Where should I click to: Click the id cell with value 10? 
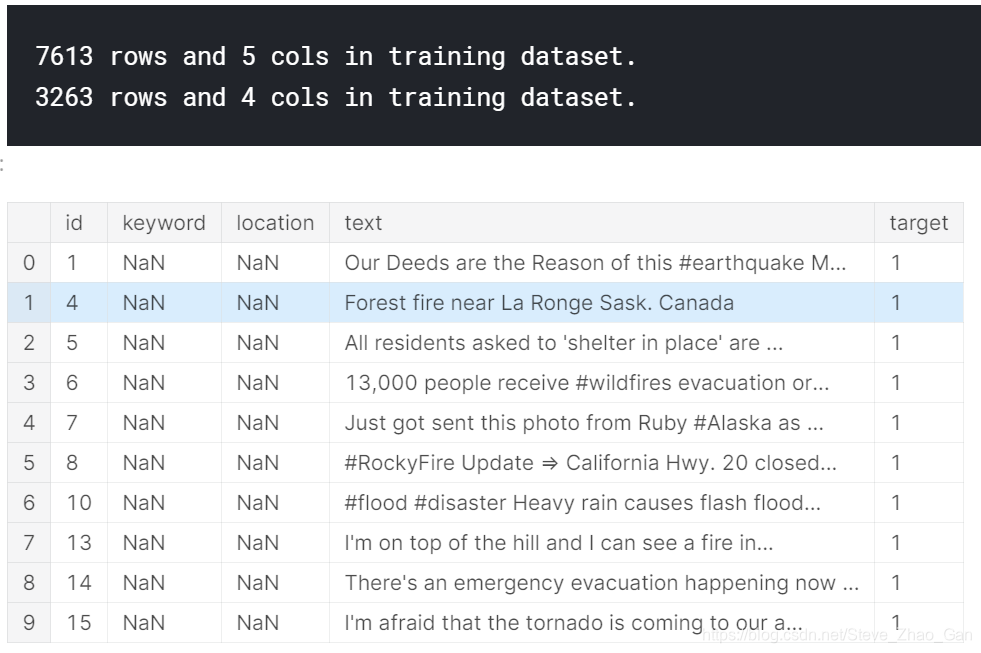pyautogui.click(x=79, y=503)
